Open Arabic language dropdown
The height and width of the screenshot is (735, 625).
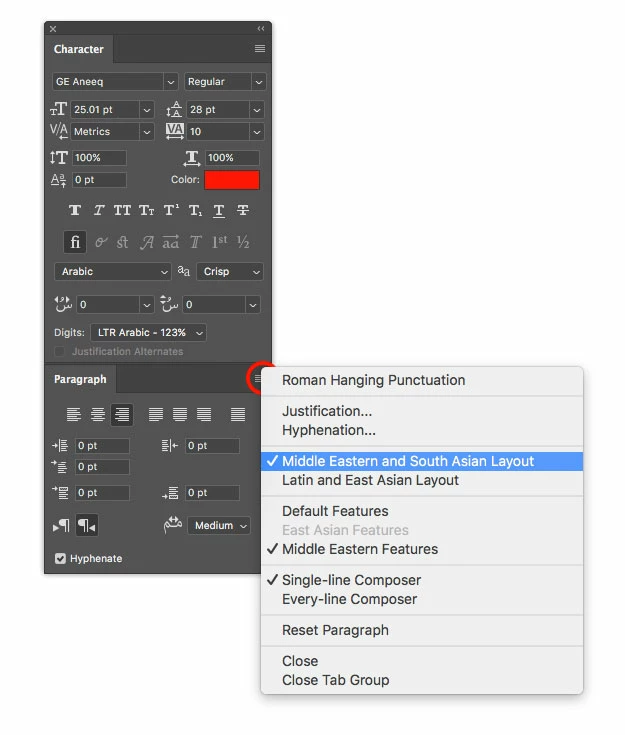pyautogui.click(x=112, y=271)
